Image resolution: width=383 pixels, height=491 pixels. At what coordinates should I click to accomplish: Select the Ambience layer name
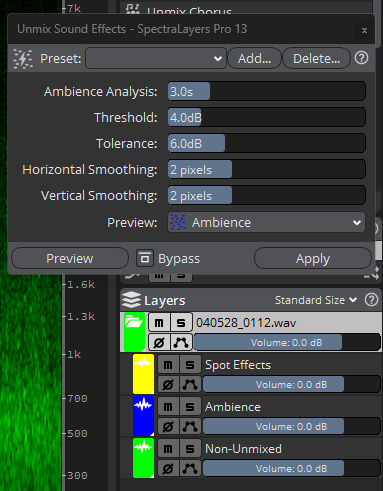(x=233, y=407)
